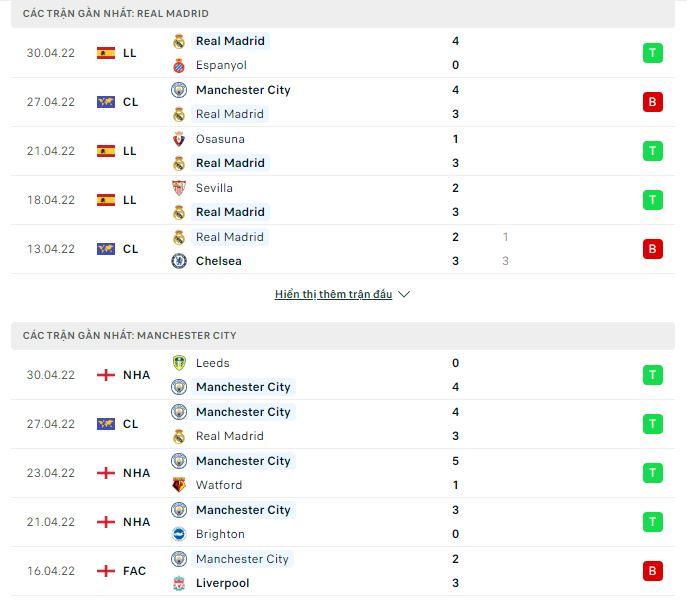Open the 'Các trận gần nhất: Real Madrid' header

116,13
